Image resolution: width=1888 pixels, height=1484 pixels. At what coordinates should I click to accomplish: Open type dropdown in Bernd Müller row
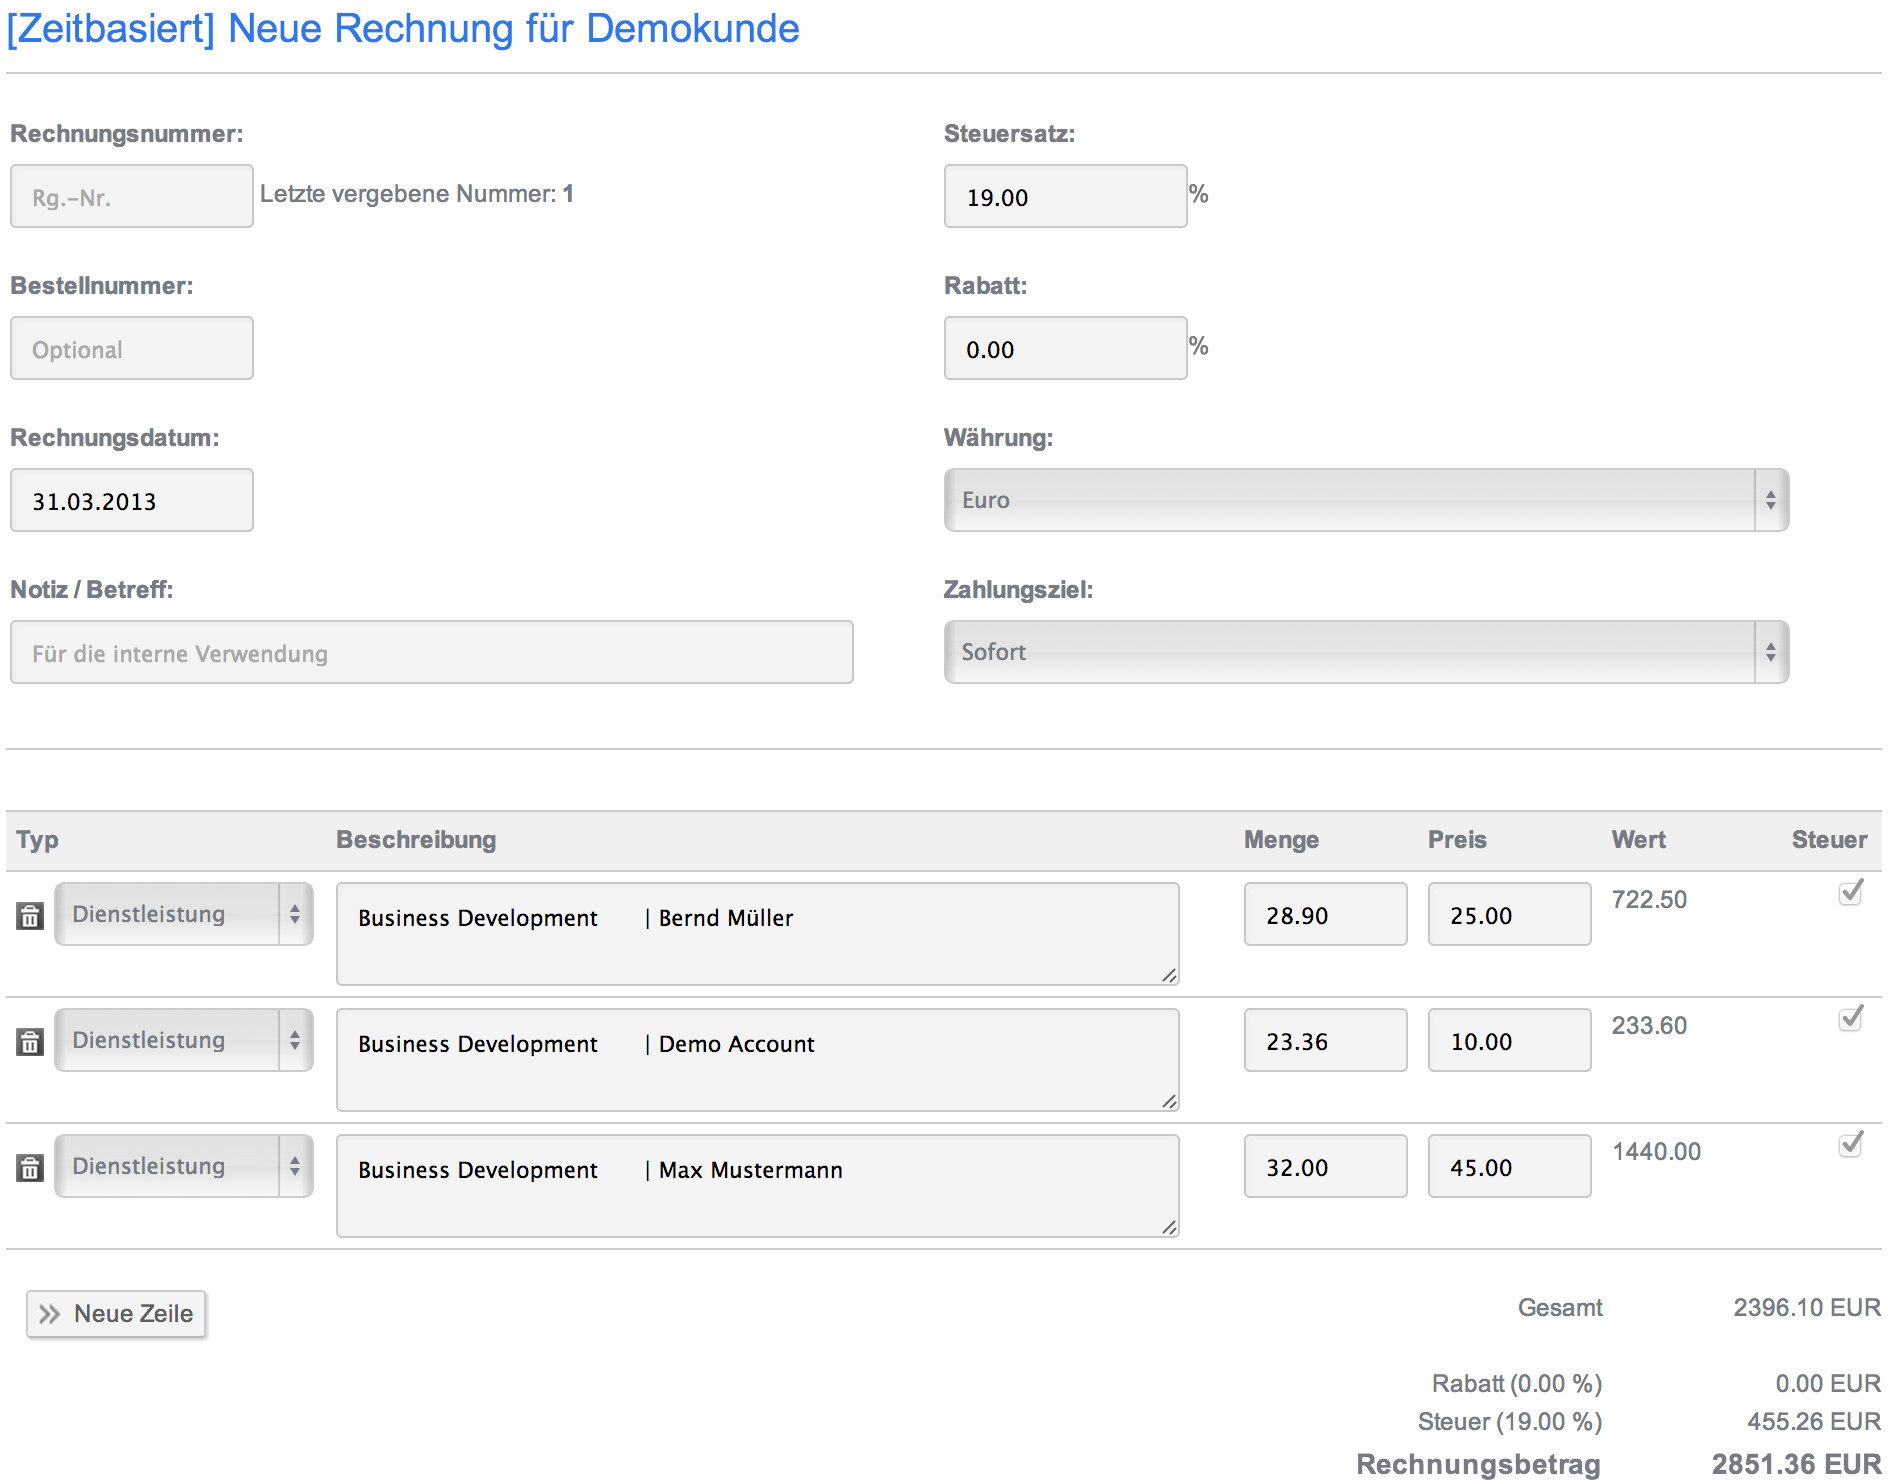pos(184,914)
